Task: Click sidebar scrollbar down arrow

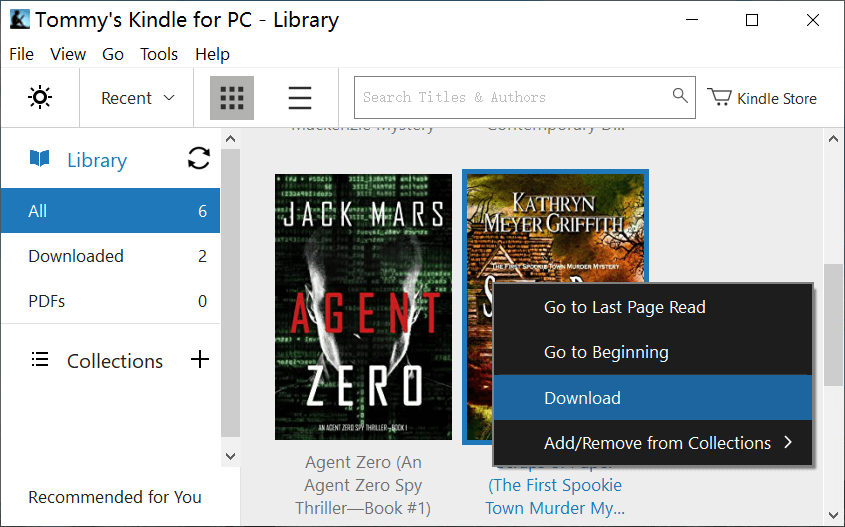Action: pyautogui.click(x=231, y=456)
